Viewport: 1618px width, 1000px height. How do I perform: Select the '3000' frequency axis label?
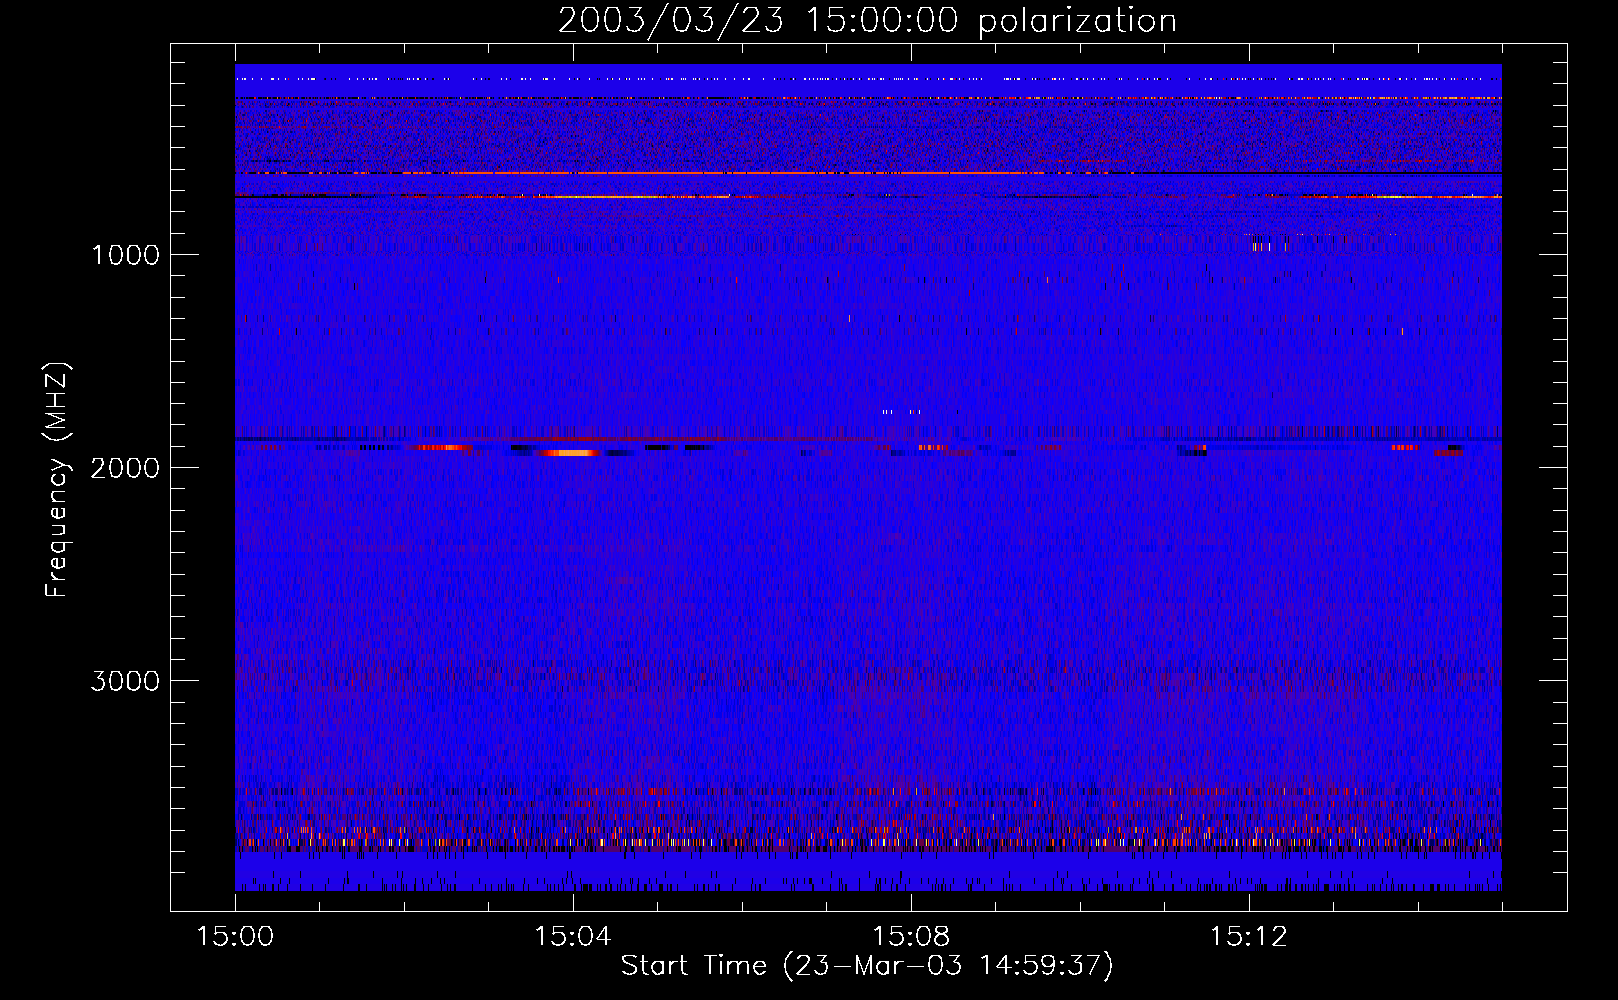tap(125, 681)
